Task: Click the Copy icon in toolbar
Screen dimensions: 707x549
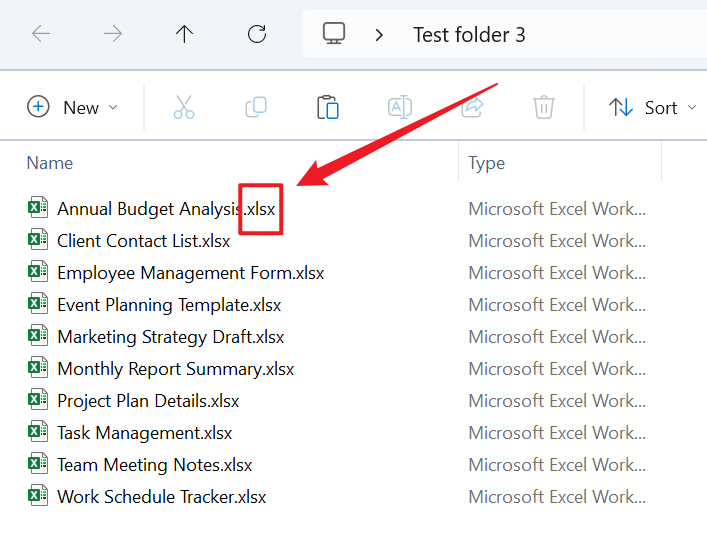Action: (256, 107)
